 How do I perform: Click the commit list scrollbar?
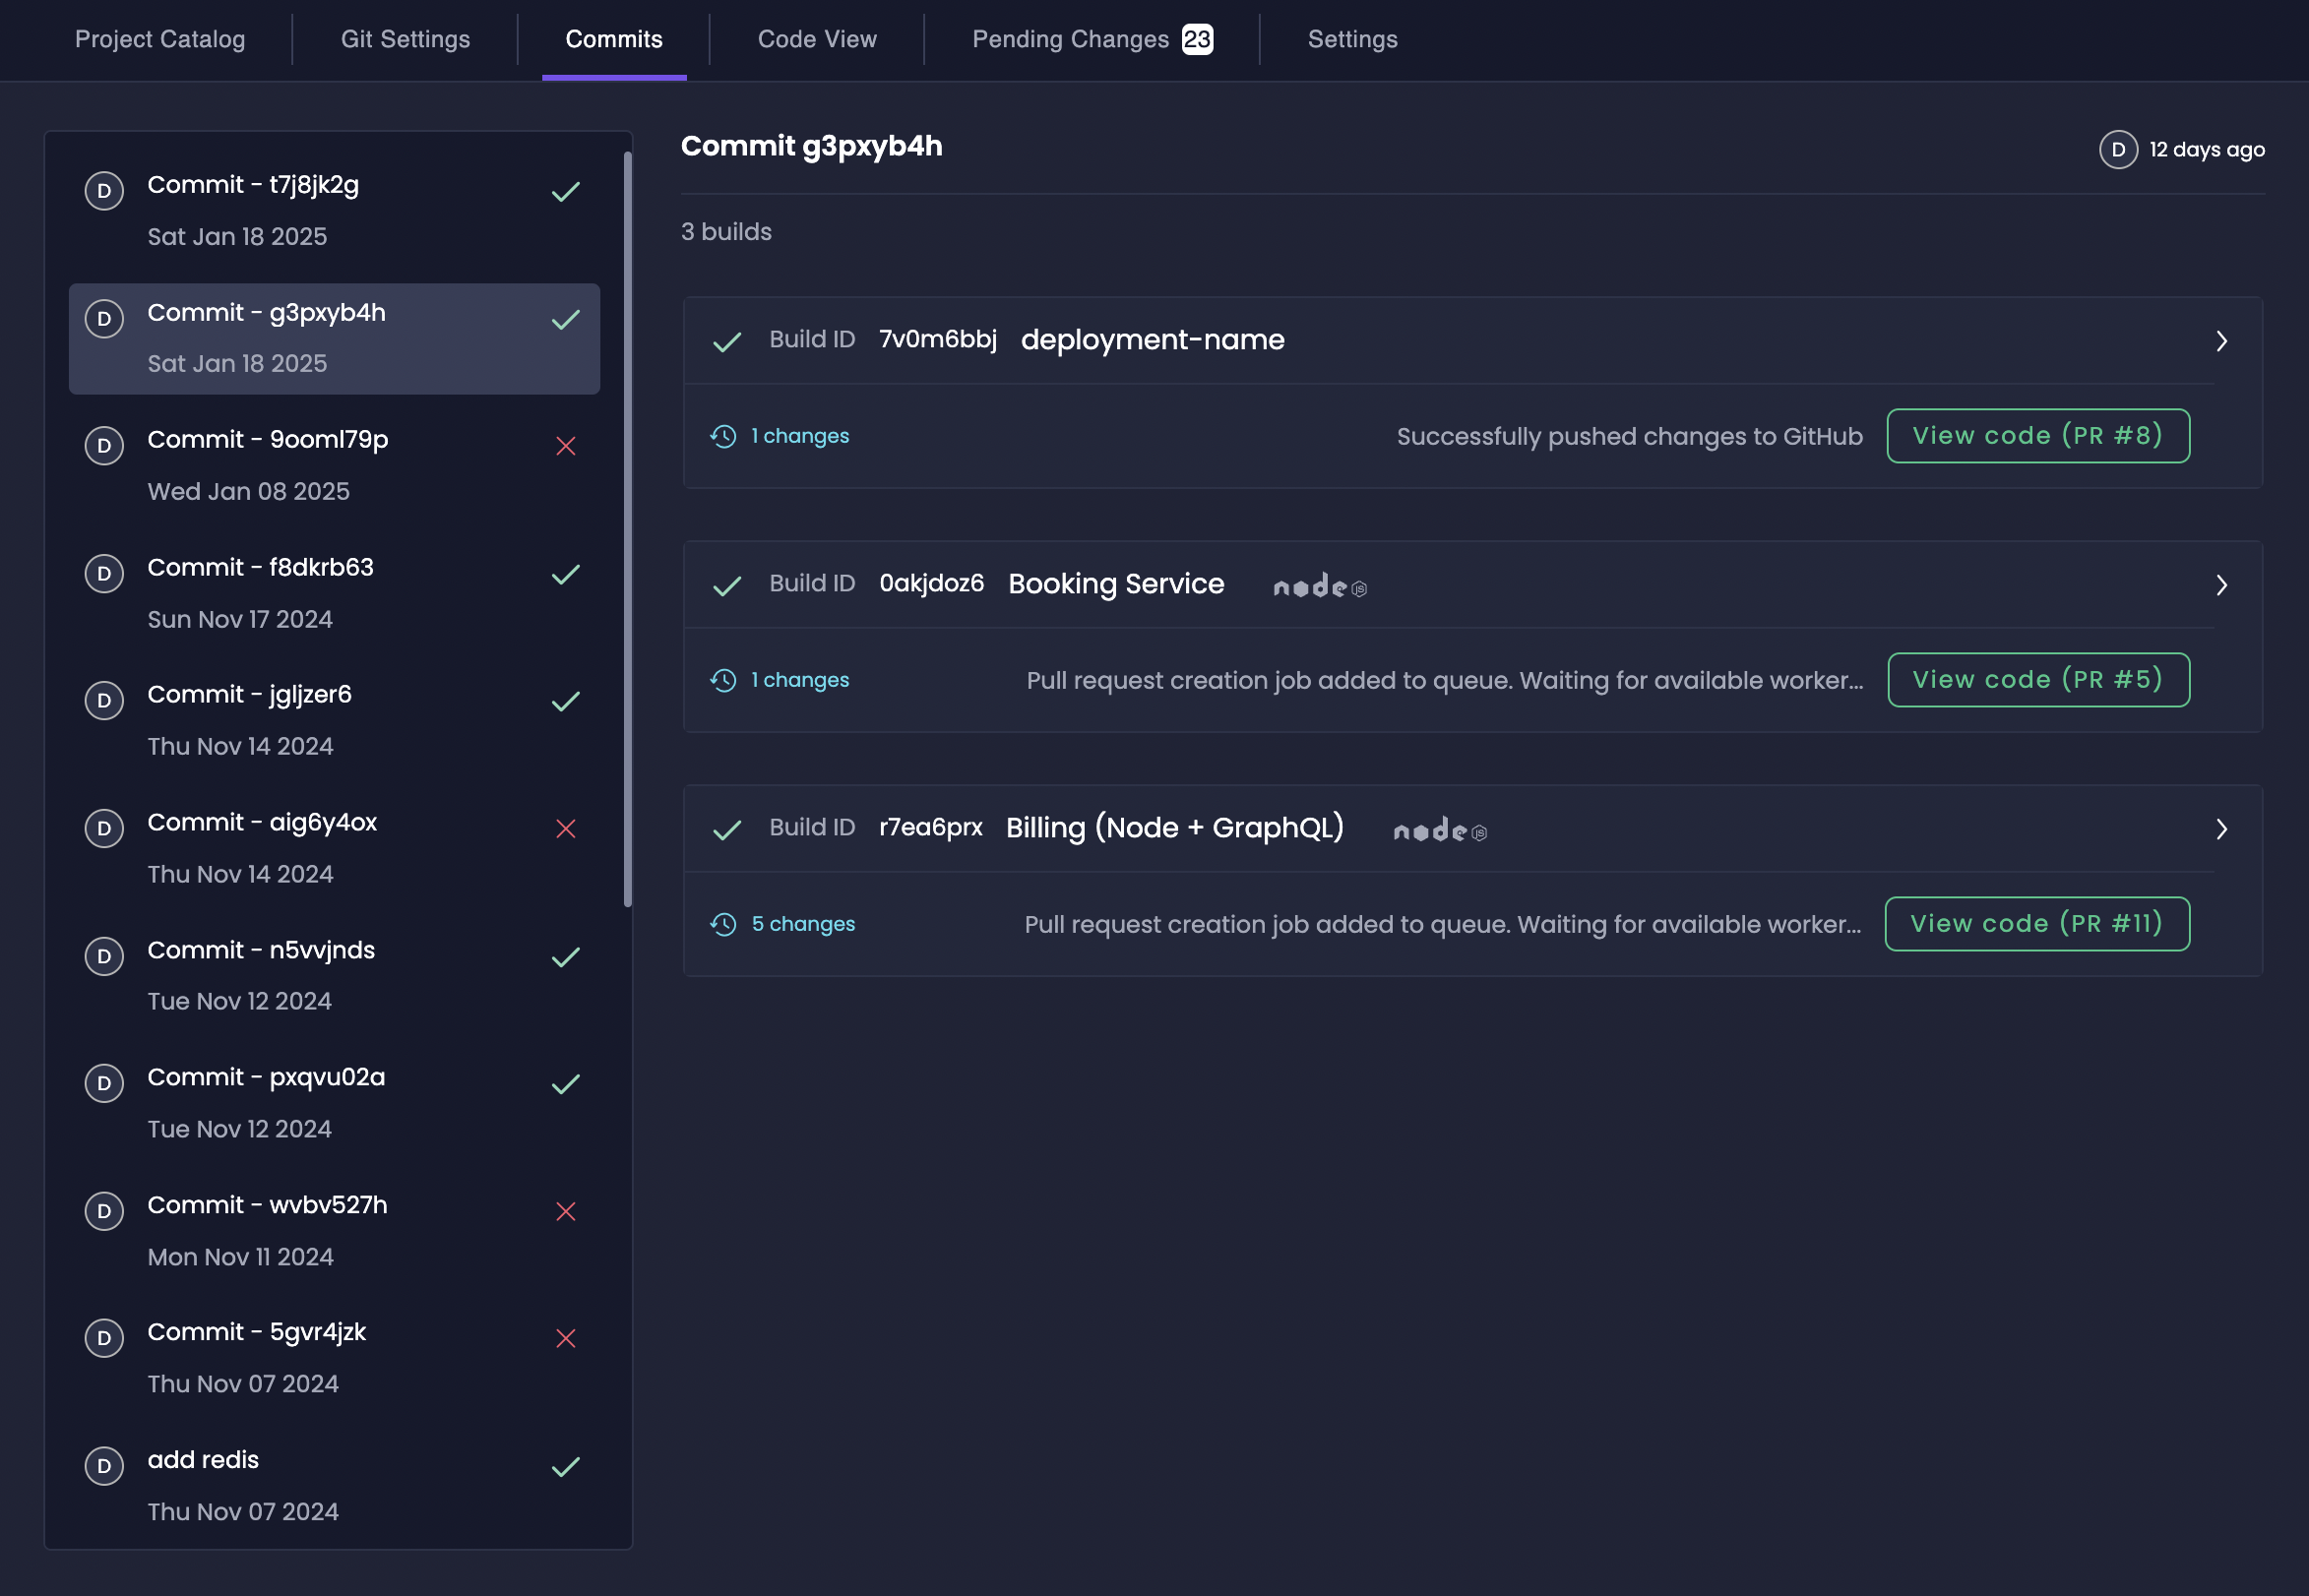click(x=628, y=530)
